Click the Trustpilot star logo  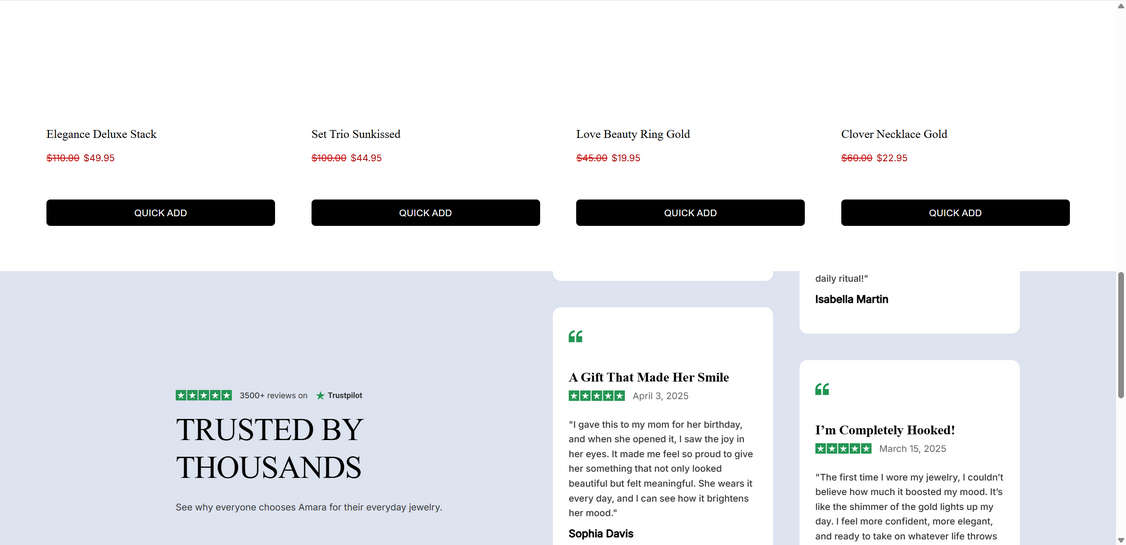(x=320, y=396)
